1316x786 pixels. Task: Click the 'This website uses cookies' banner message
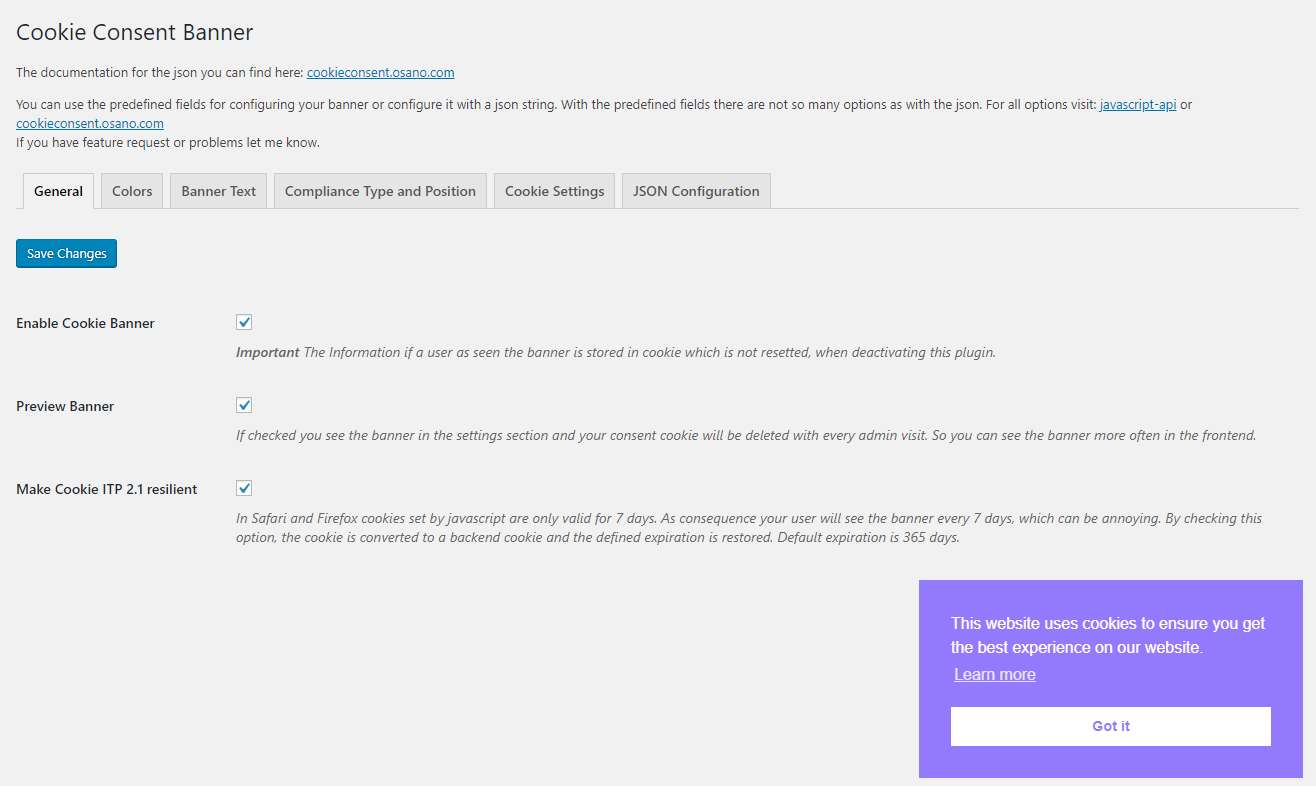coord(1108,635)
